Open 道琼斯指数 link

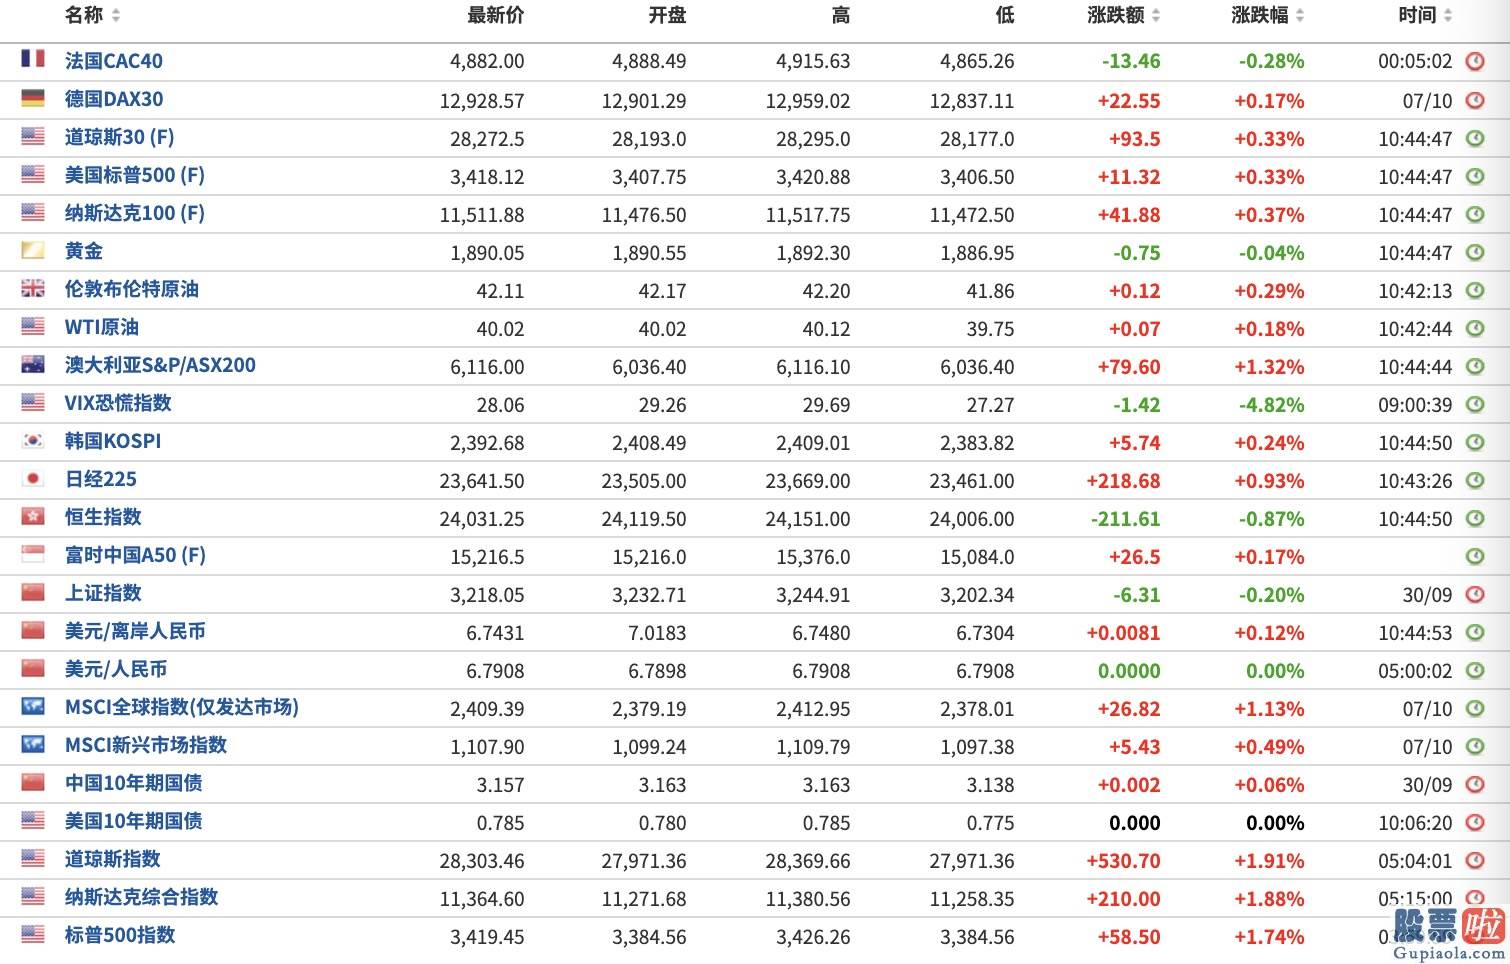click(112, 859)
